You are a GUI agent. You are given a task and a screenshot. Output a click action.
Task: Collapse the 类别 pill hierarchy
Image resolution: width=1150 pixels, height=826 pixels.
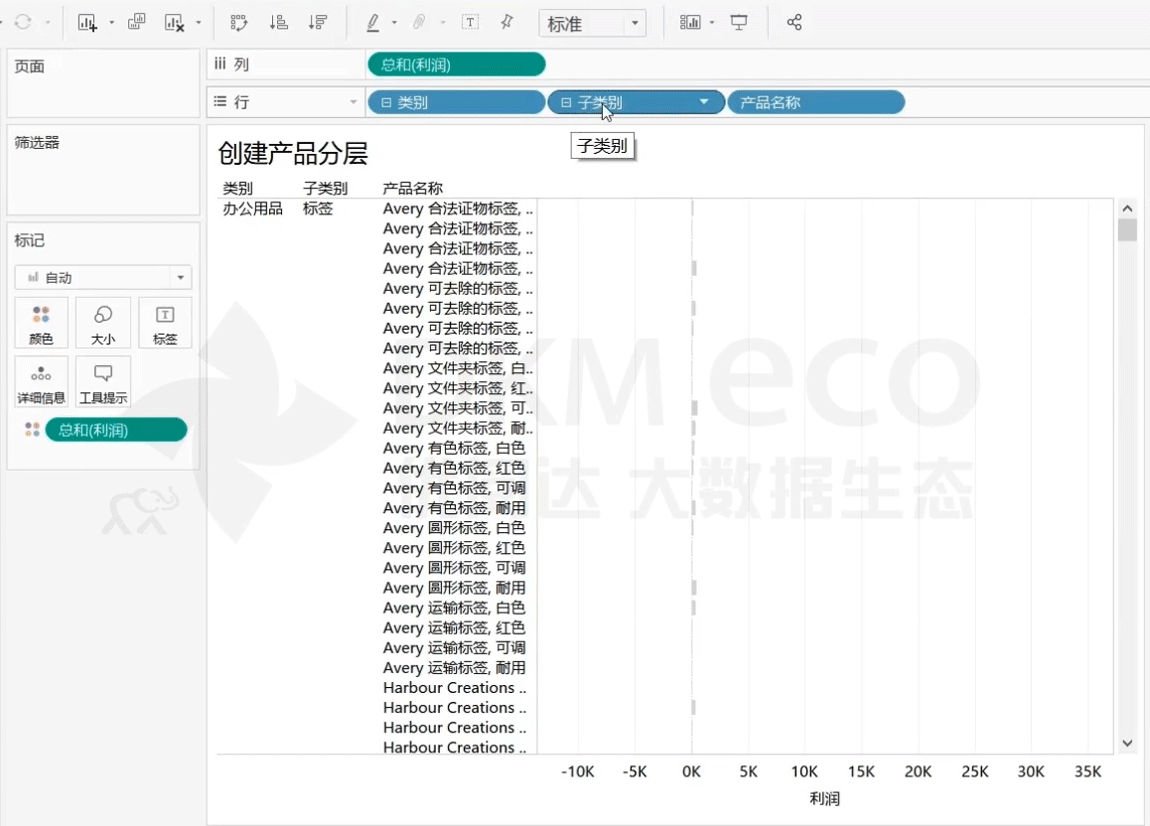[x=386, y=102]
